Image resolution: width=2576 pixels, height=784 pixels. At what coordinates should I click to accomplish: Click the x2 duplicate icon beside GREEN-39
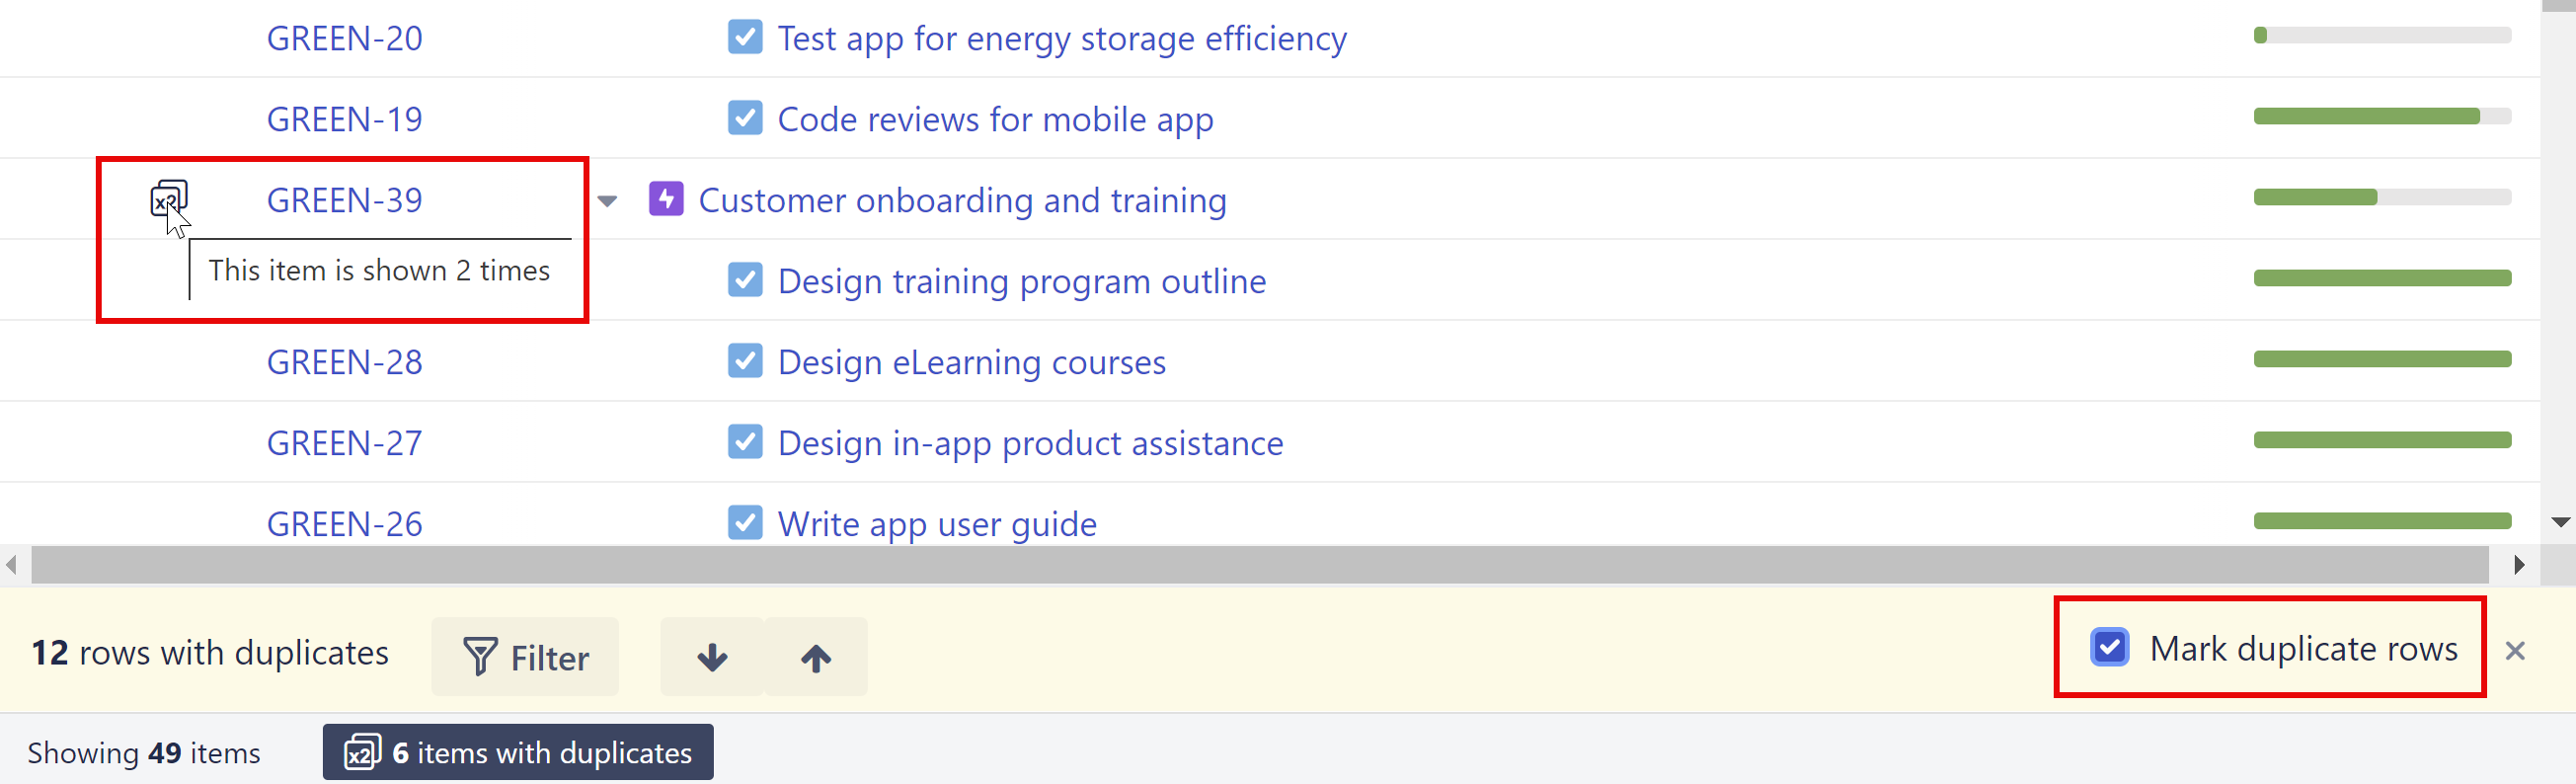(168, 198)
